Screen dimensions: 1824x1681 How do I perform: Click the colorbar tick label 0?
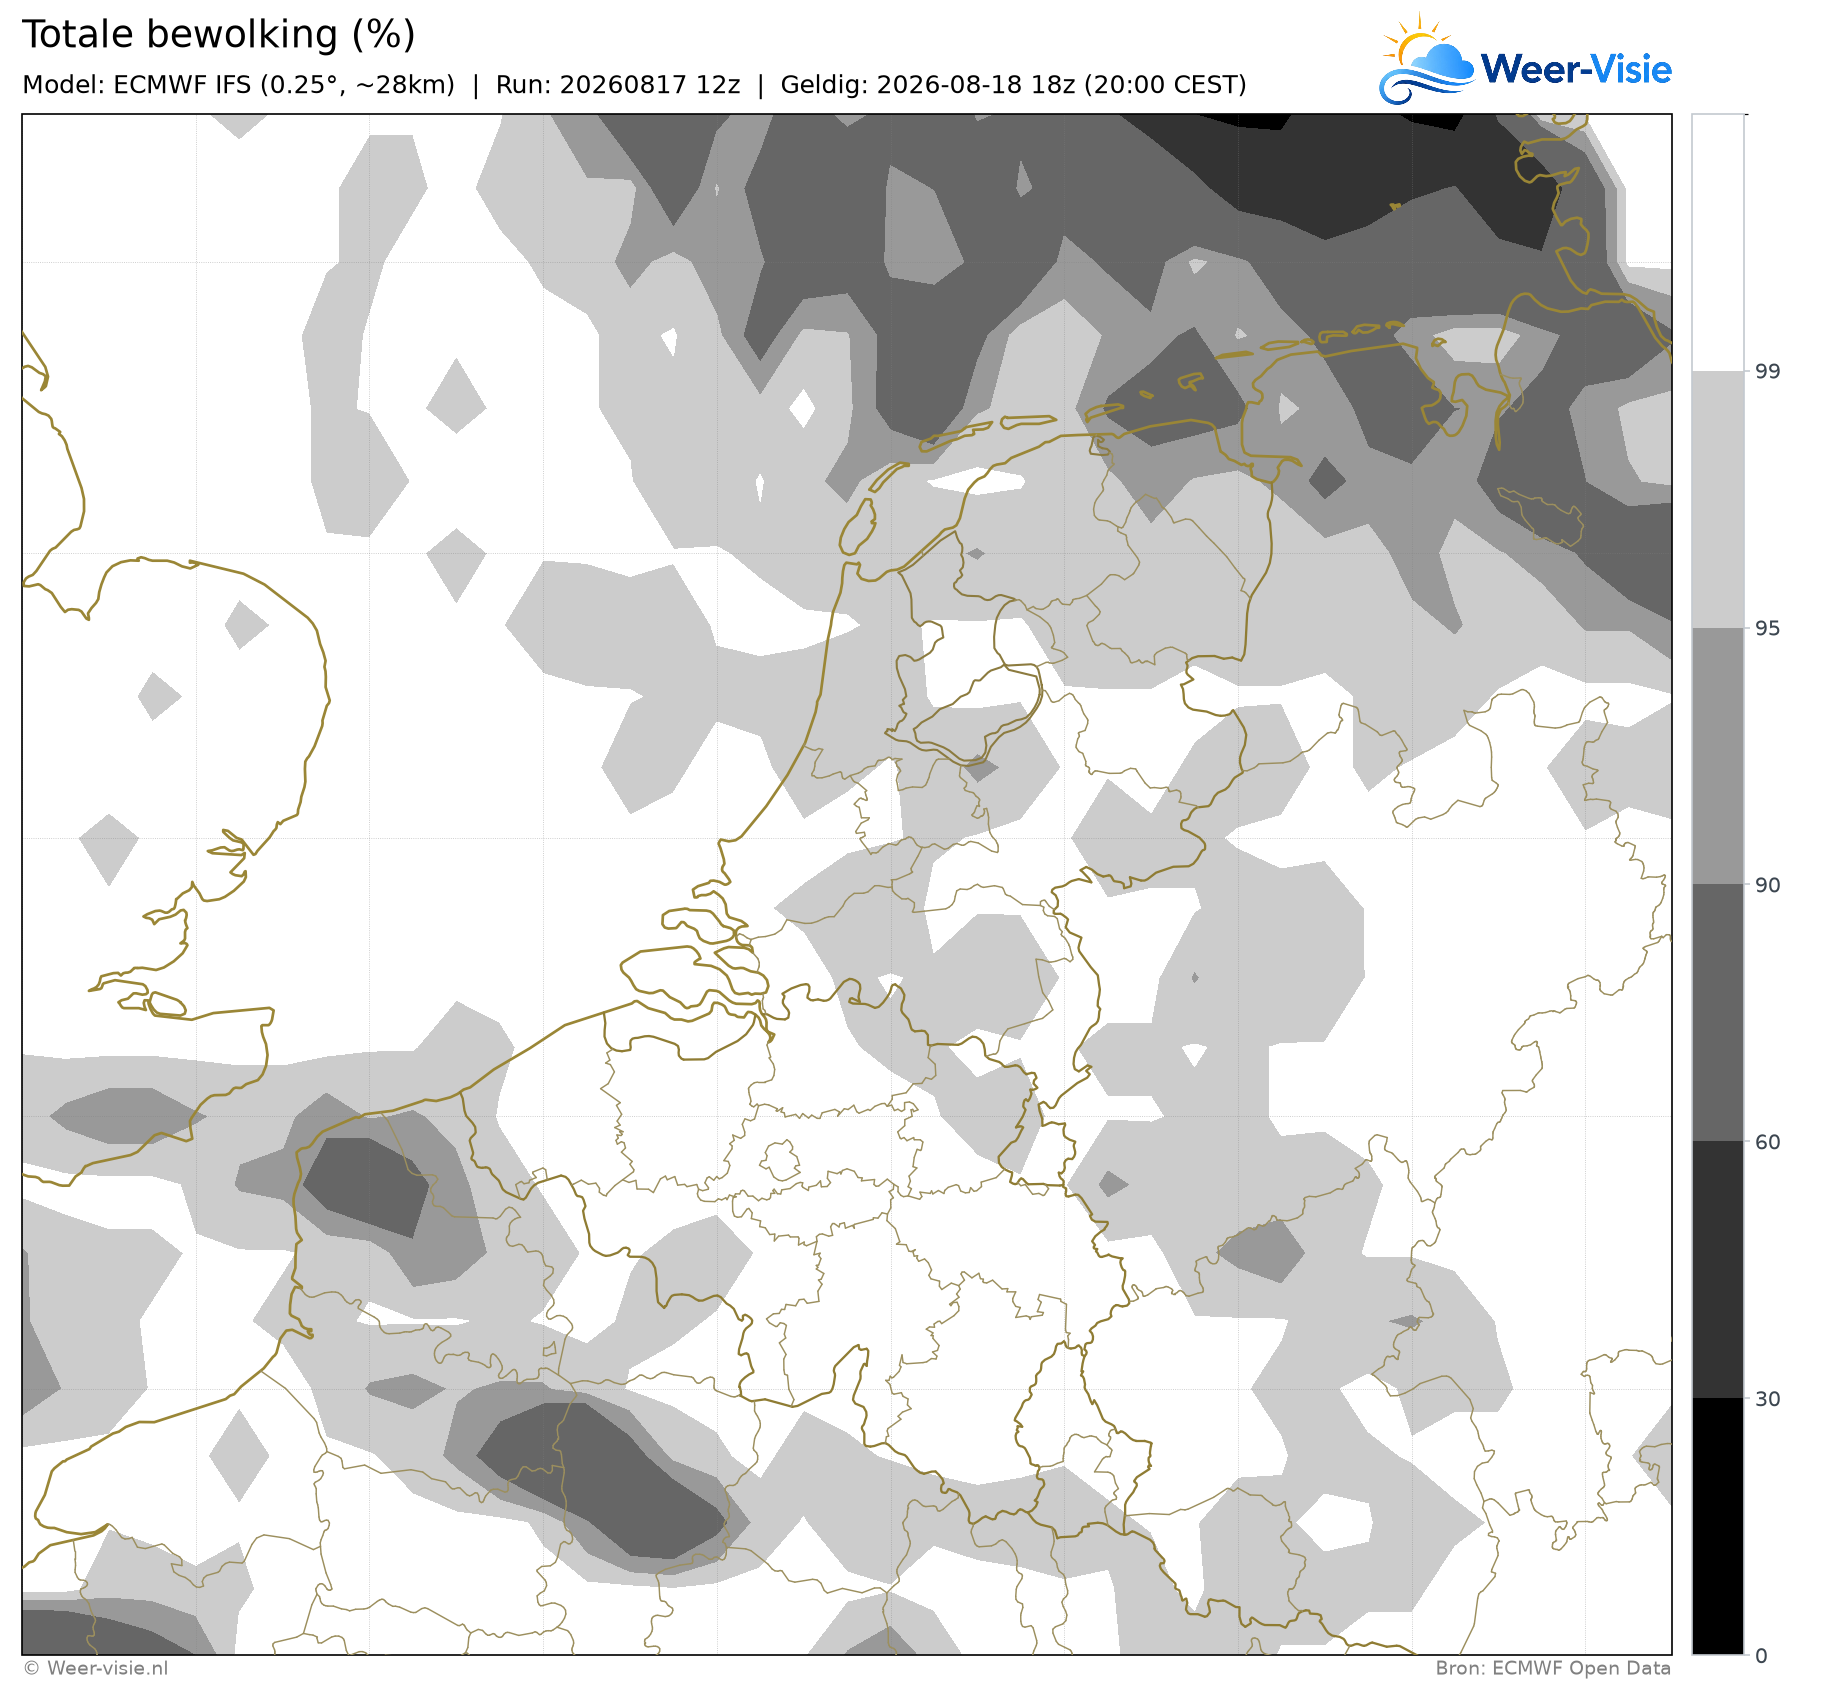(x=1762, y=1656)
